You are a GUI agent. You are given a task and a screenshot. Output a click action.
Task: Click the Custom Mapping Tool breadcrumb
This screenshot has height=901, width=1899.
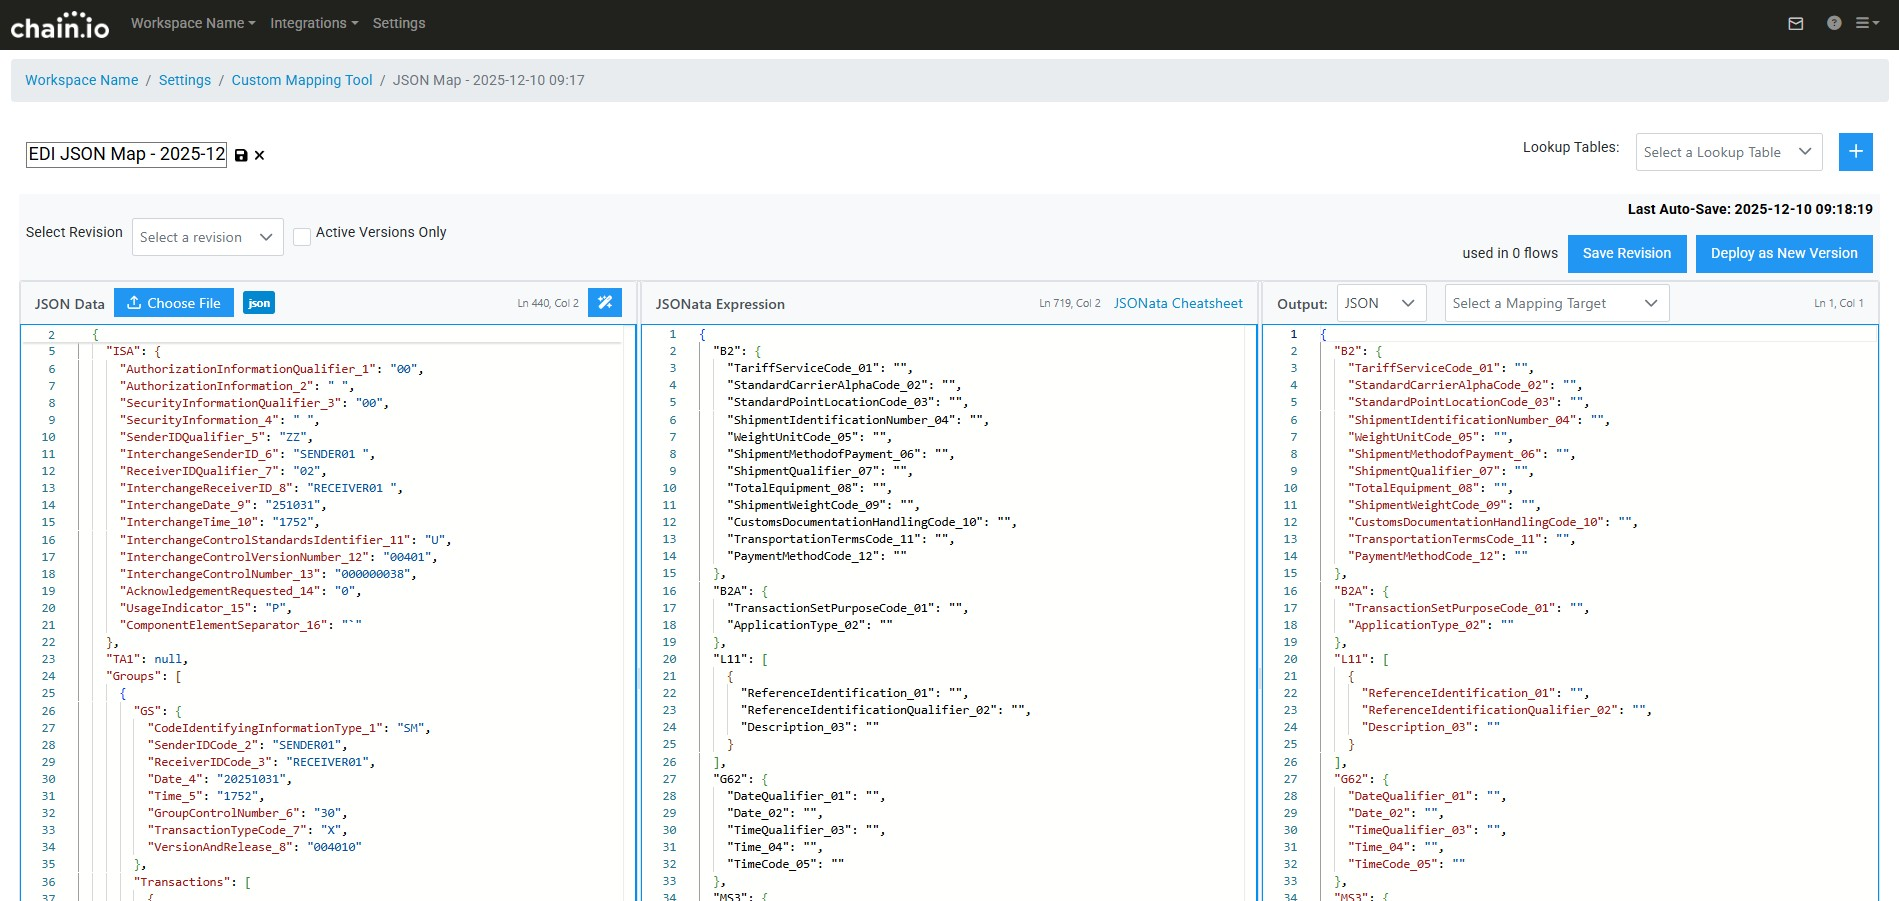(x=302, y=80)
